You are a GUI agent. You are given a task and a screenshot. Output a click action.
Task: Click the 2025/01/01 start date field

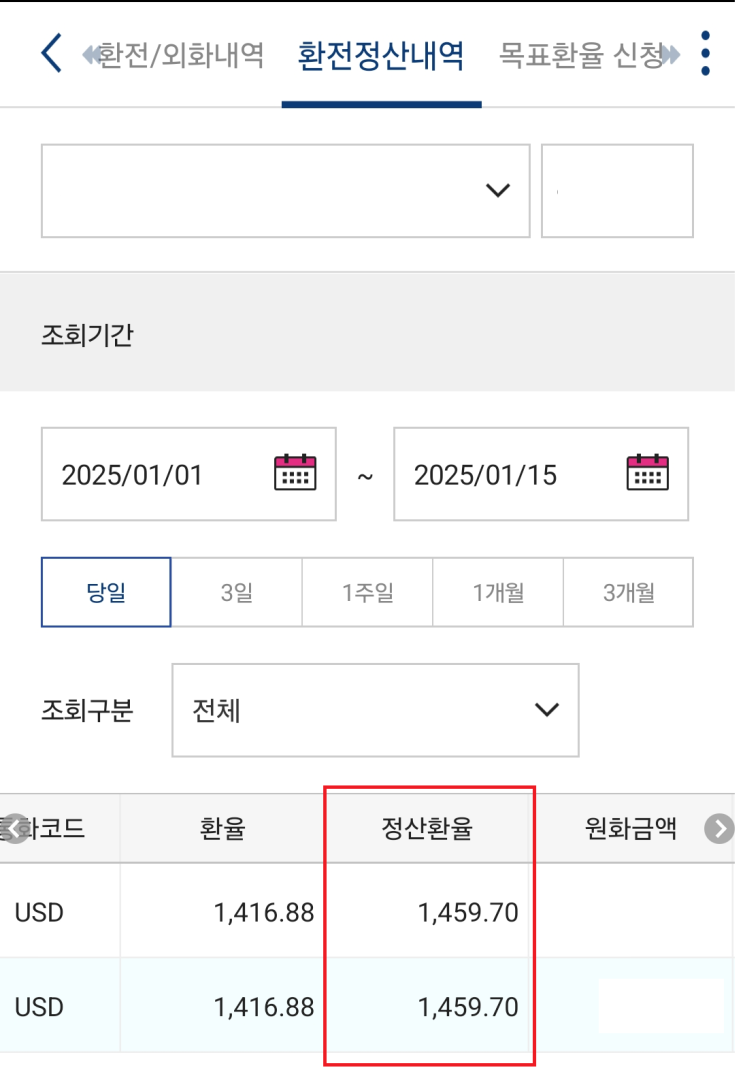click(150, 474)
